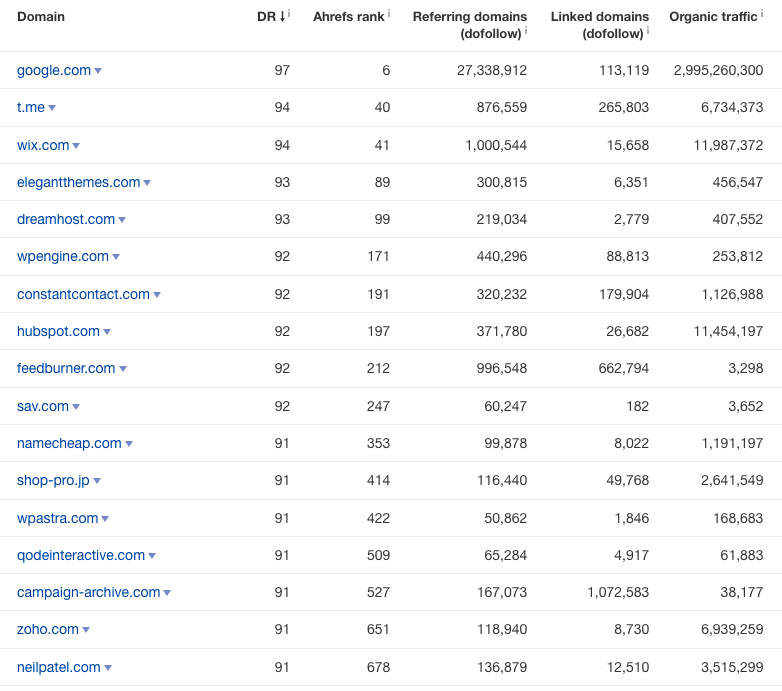This screenshot has width=782, height=691.
Task: Expand the dropdown arrow beside elegantthemes.com
Action: click(147, 183)
